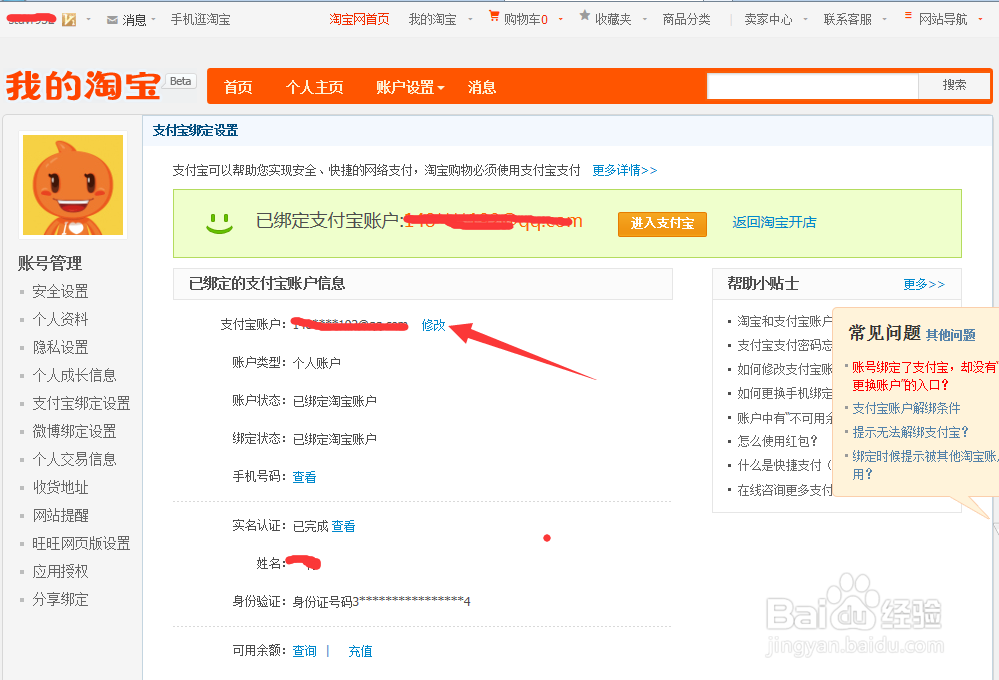Screen dimensions: 999x680
Task: Open 安全设置 in sidebar
Action: click(61, 291)
